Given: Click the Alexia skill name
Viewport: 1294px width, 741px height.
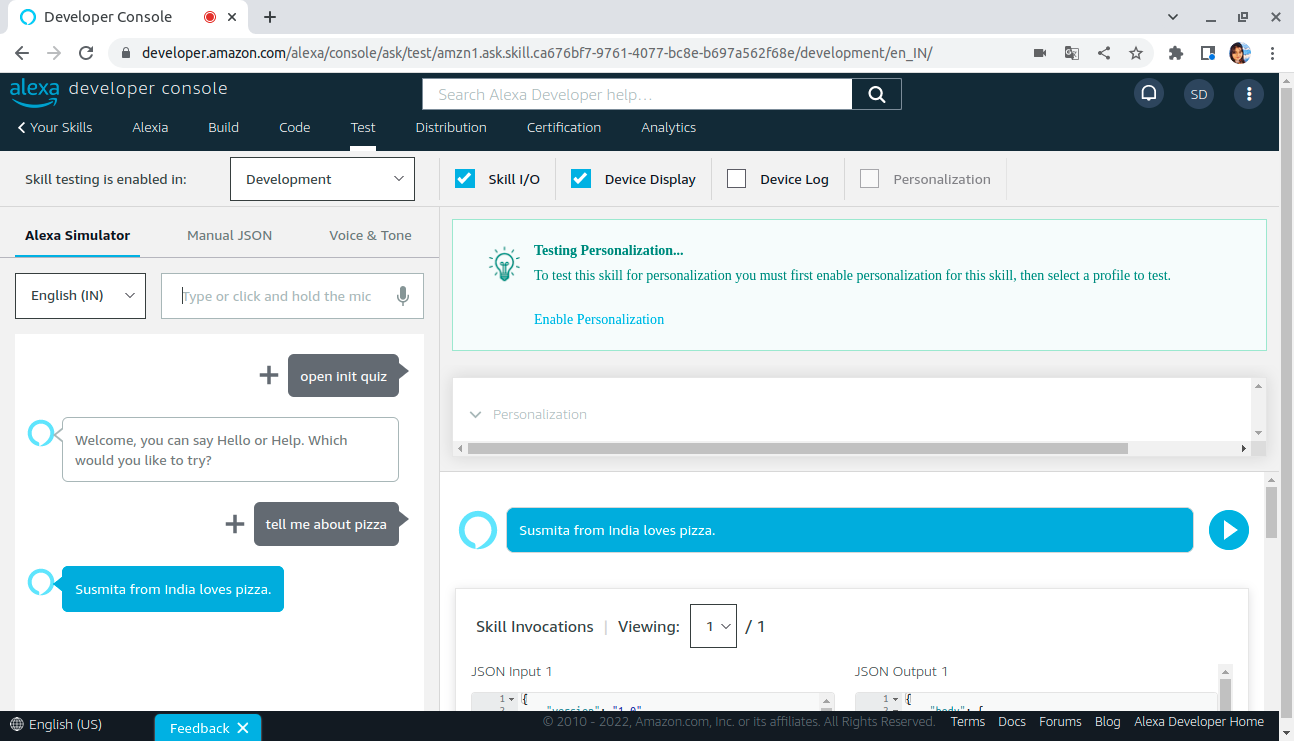Looking at the screenshot, I should coord(150,127).
